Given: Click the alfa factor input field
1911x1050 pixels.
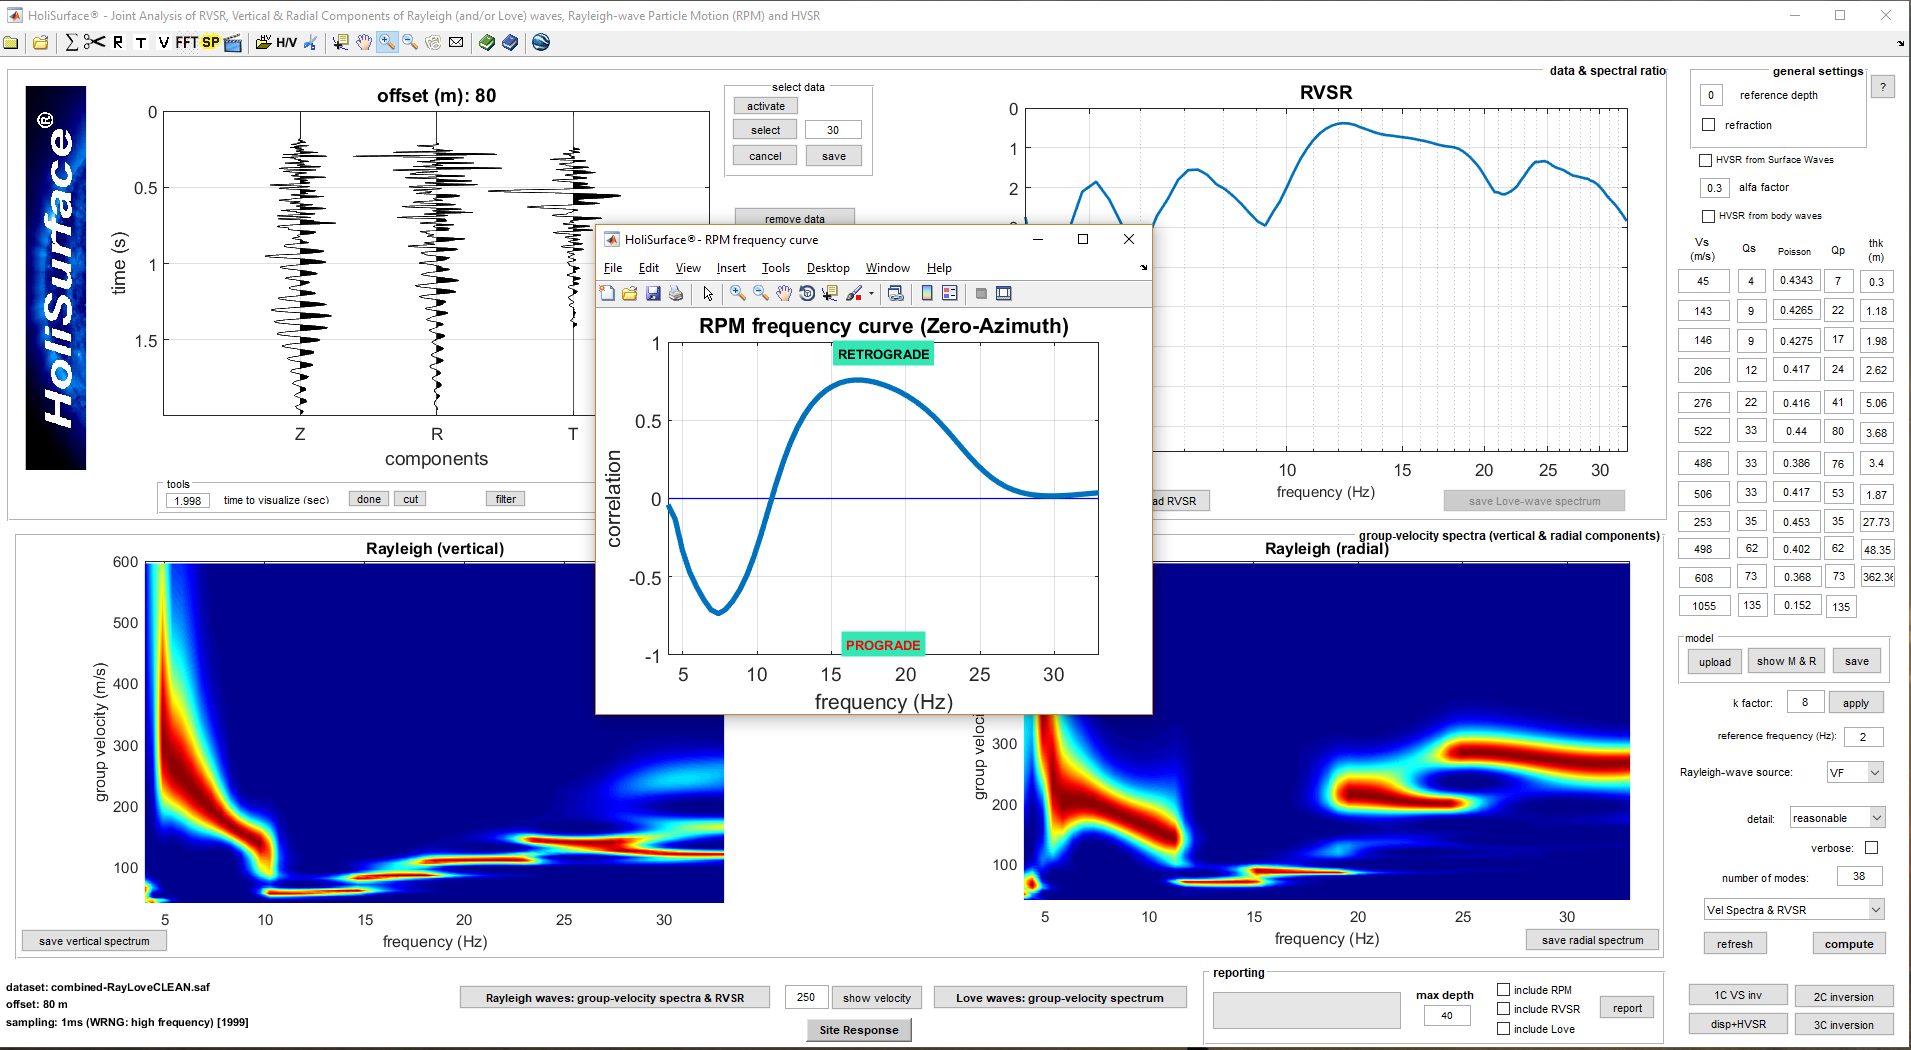Looking at the screenshot, I should pyautogui.click(x=1715, y=188).
